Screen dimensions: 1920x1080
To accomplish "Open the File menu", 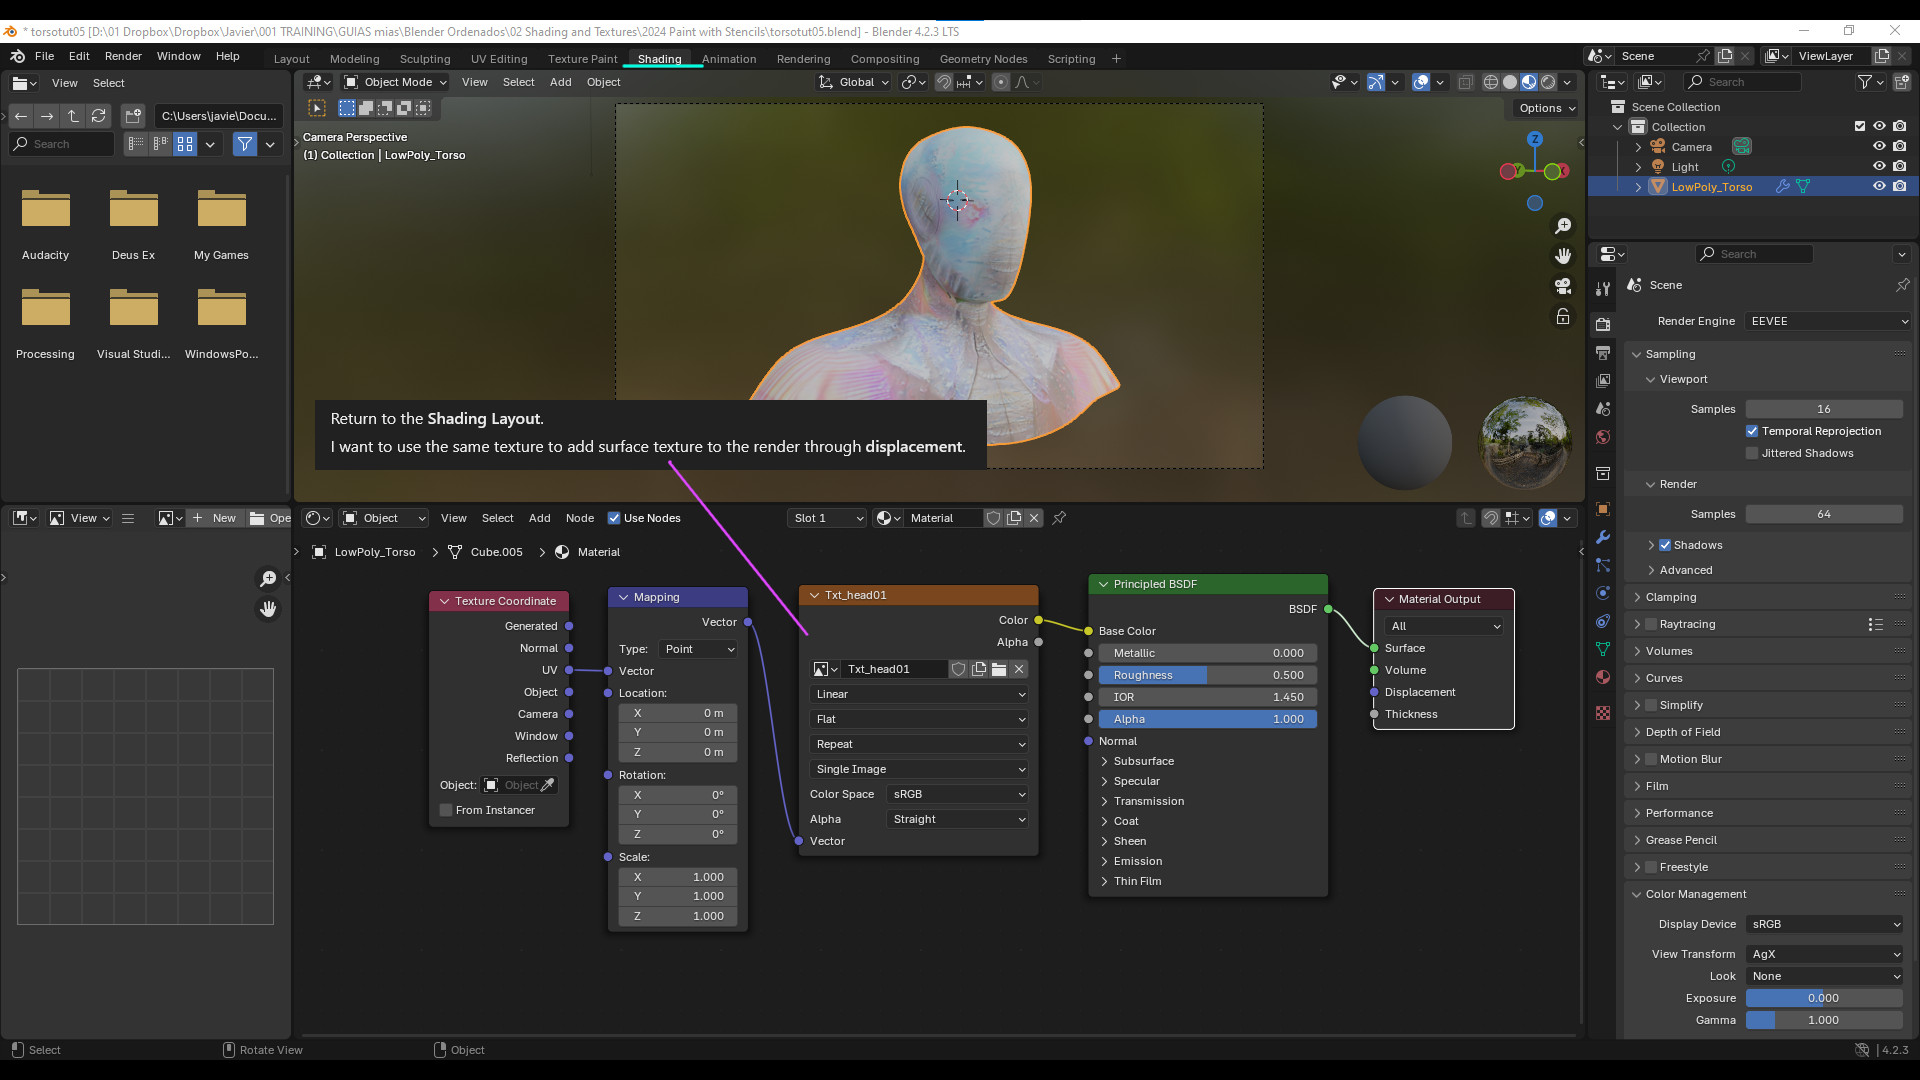I will tap(44, 56).
